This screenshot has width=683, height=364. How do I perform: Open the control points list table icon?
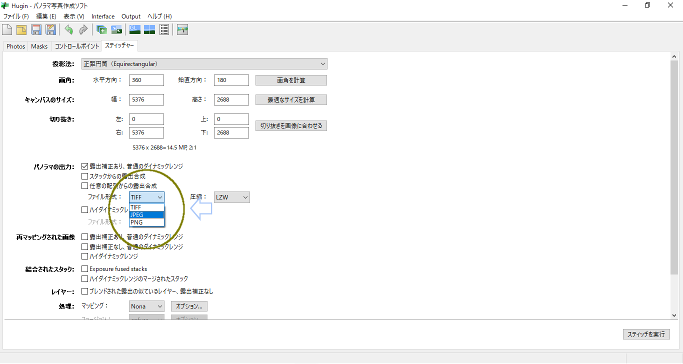coord(164,30)
